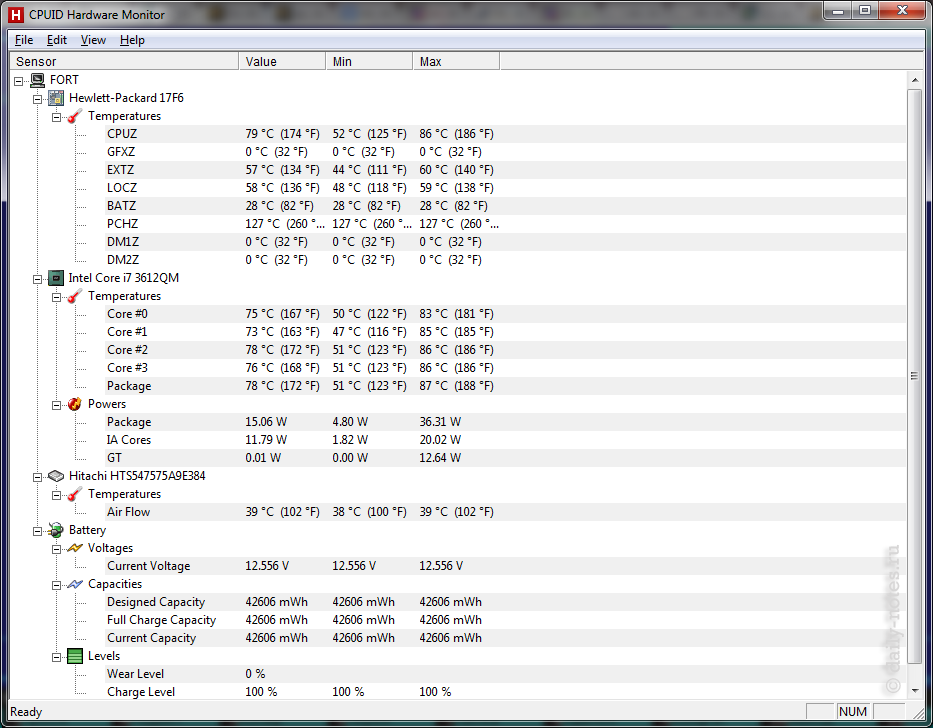
Task: Open the File menu
Action: pos(24,40)
